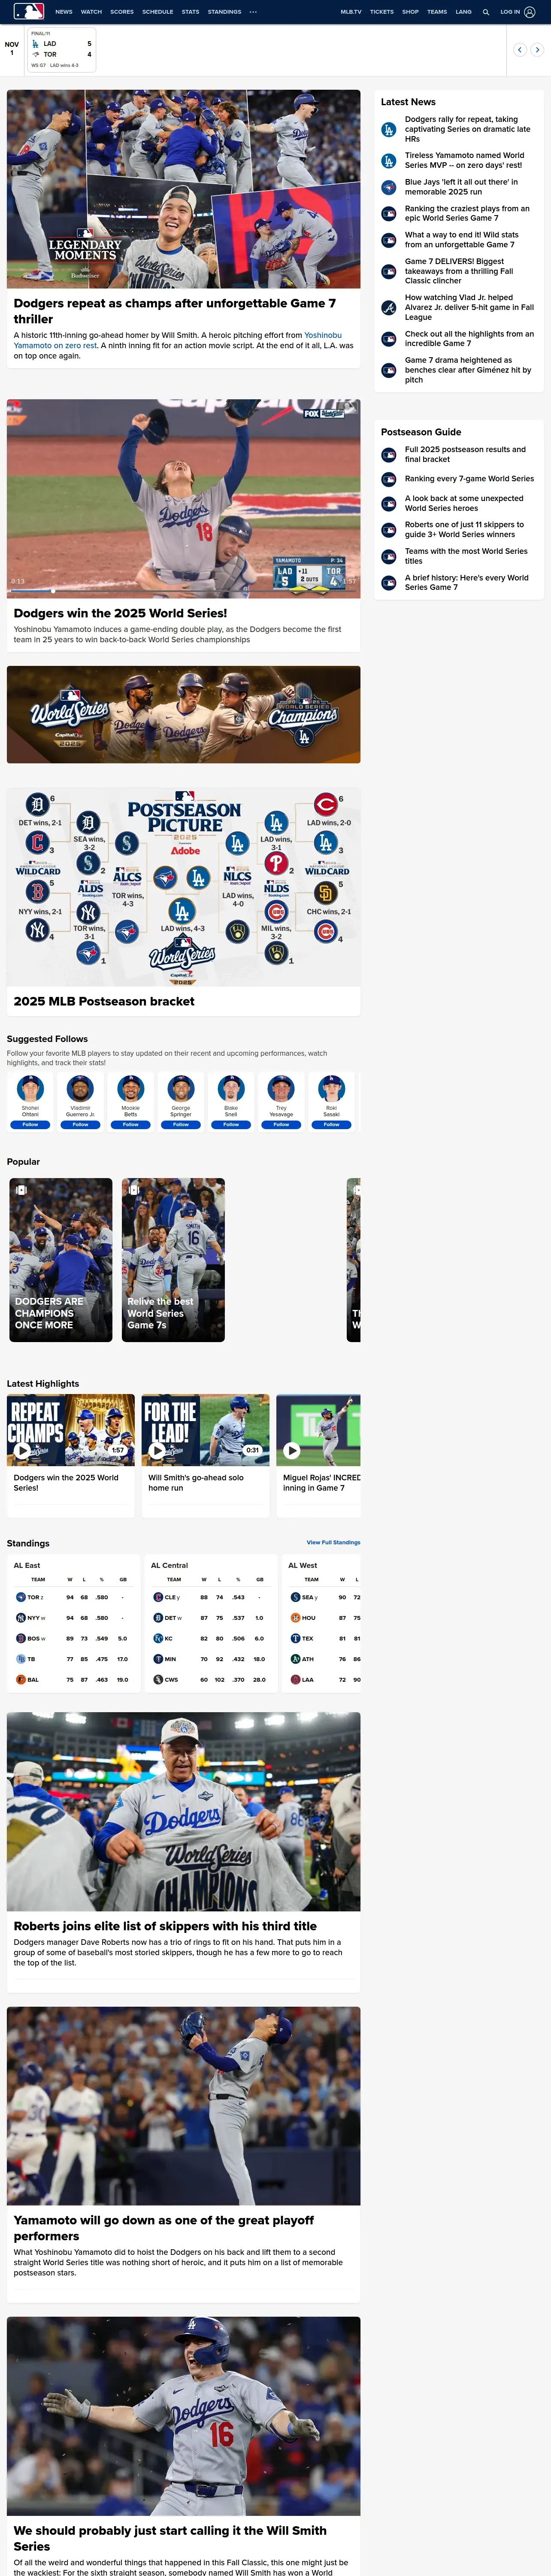Click Braves logo beside 'How watching Vlad Jr.' headline

389,307
